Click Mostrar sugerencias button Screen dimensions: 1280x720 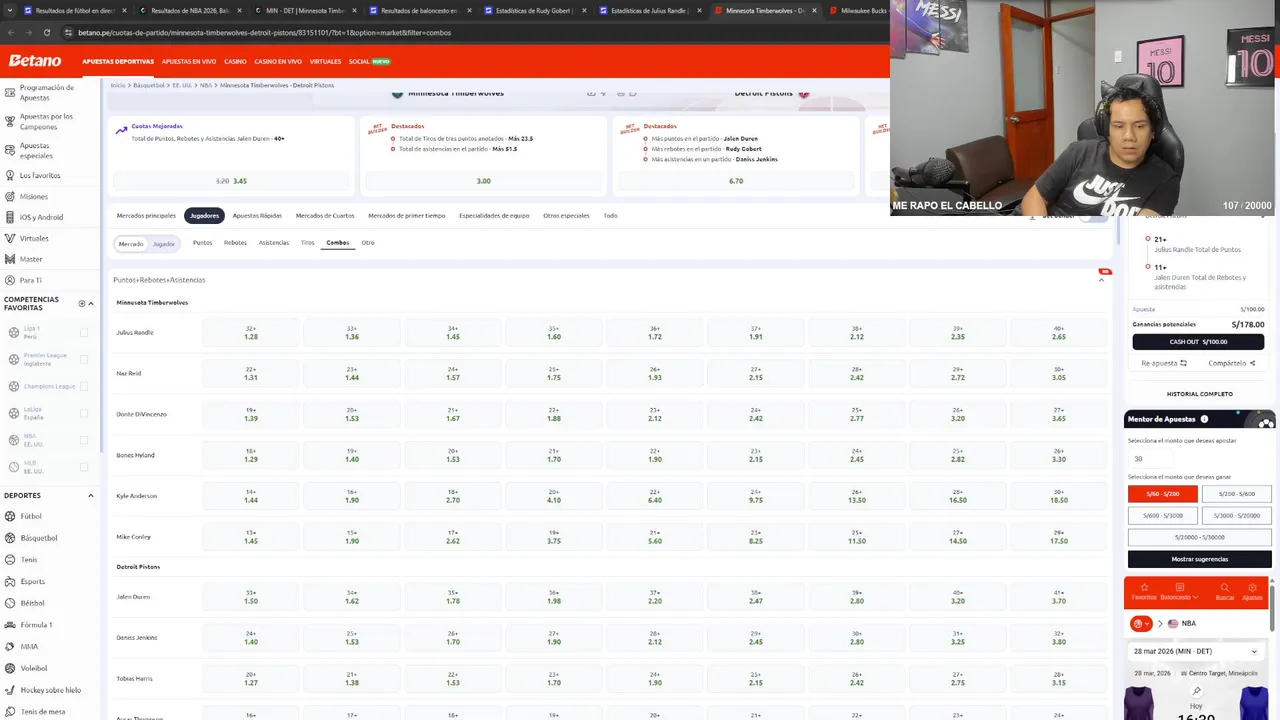coord(1199,559)
